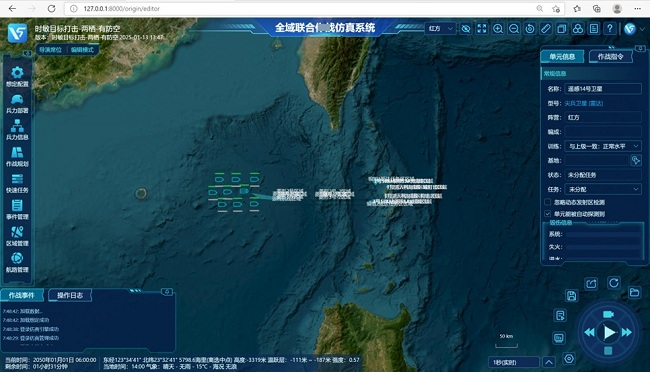Open the 红方 side dropdown in toolbar
The width and height of the screenshot is (650, 372).
440,29
